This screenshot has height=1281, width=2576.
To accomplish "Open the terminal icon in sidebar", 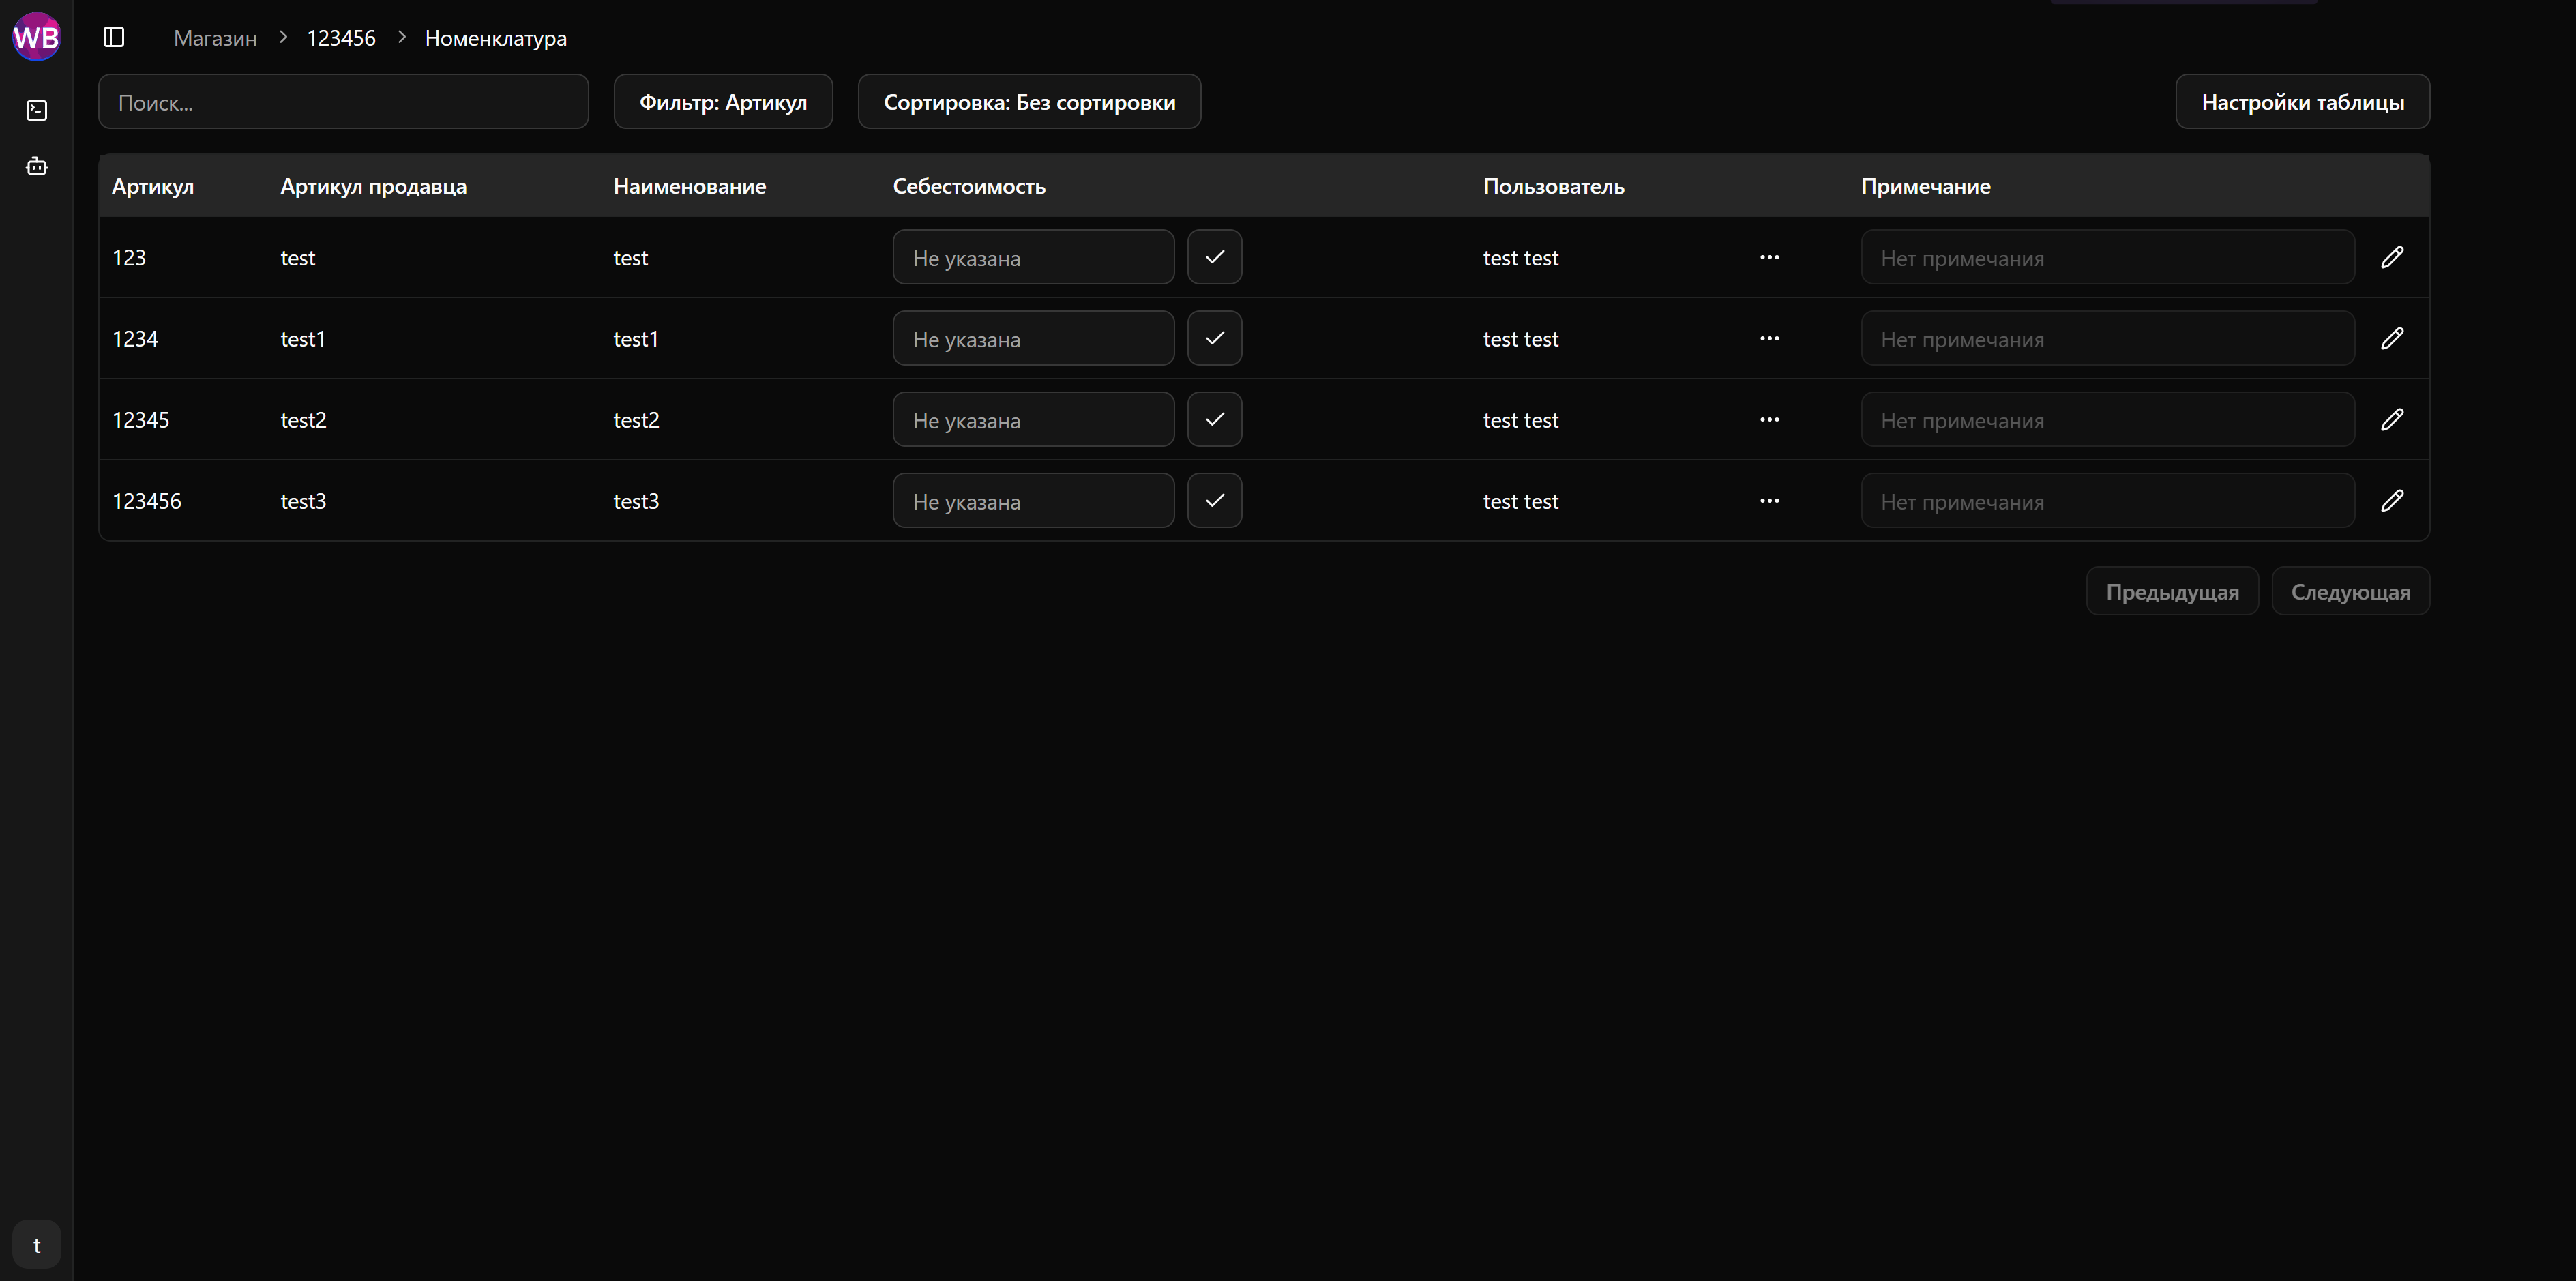I will pyautogui.click(x=36, y=110).
